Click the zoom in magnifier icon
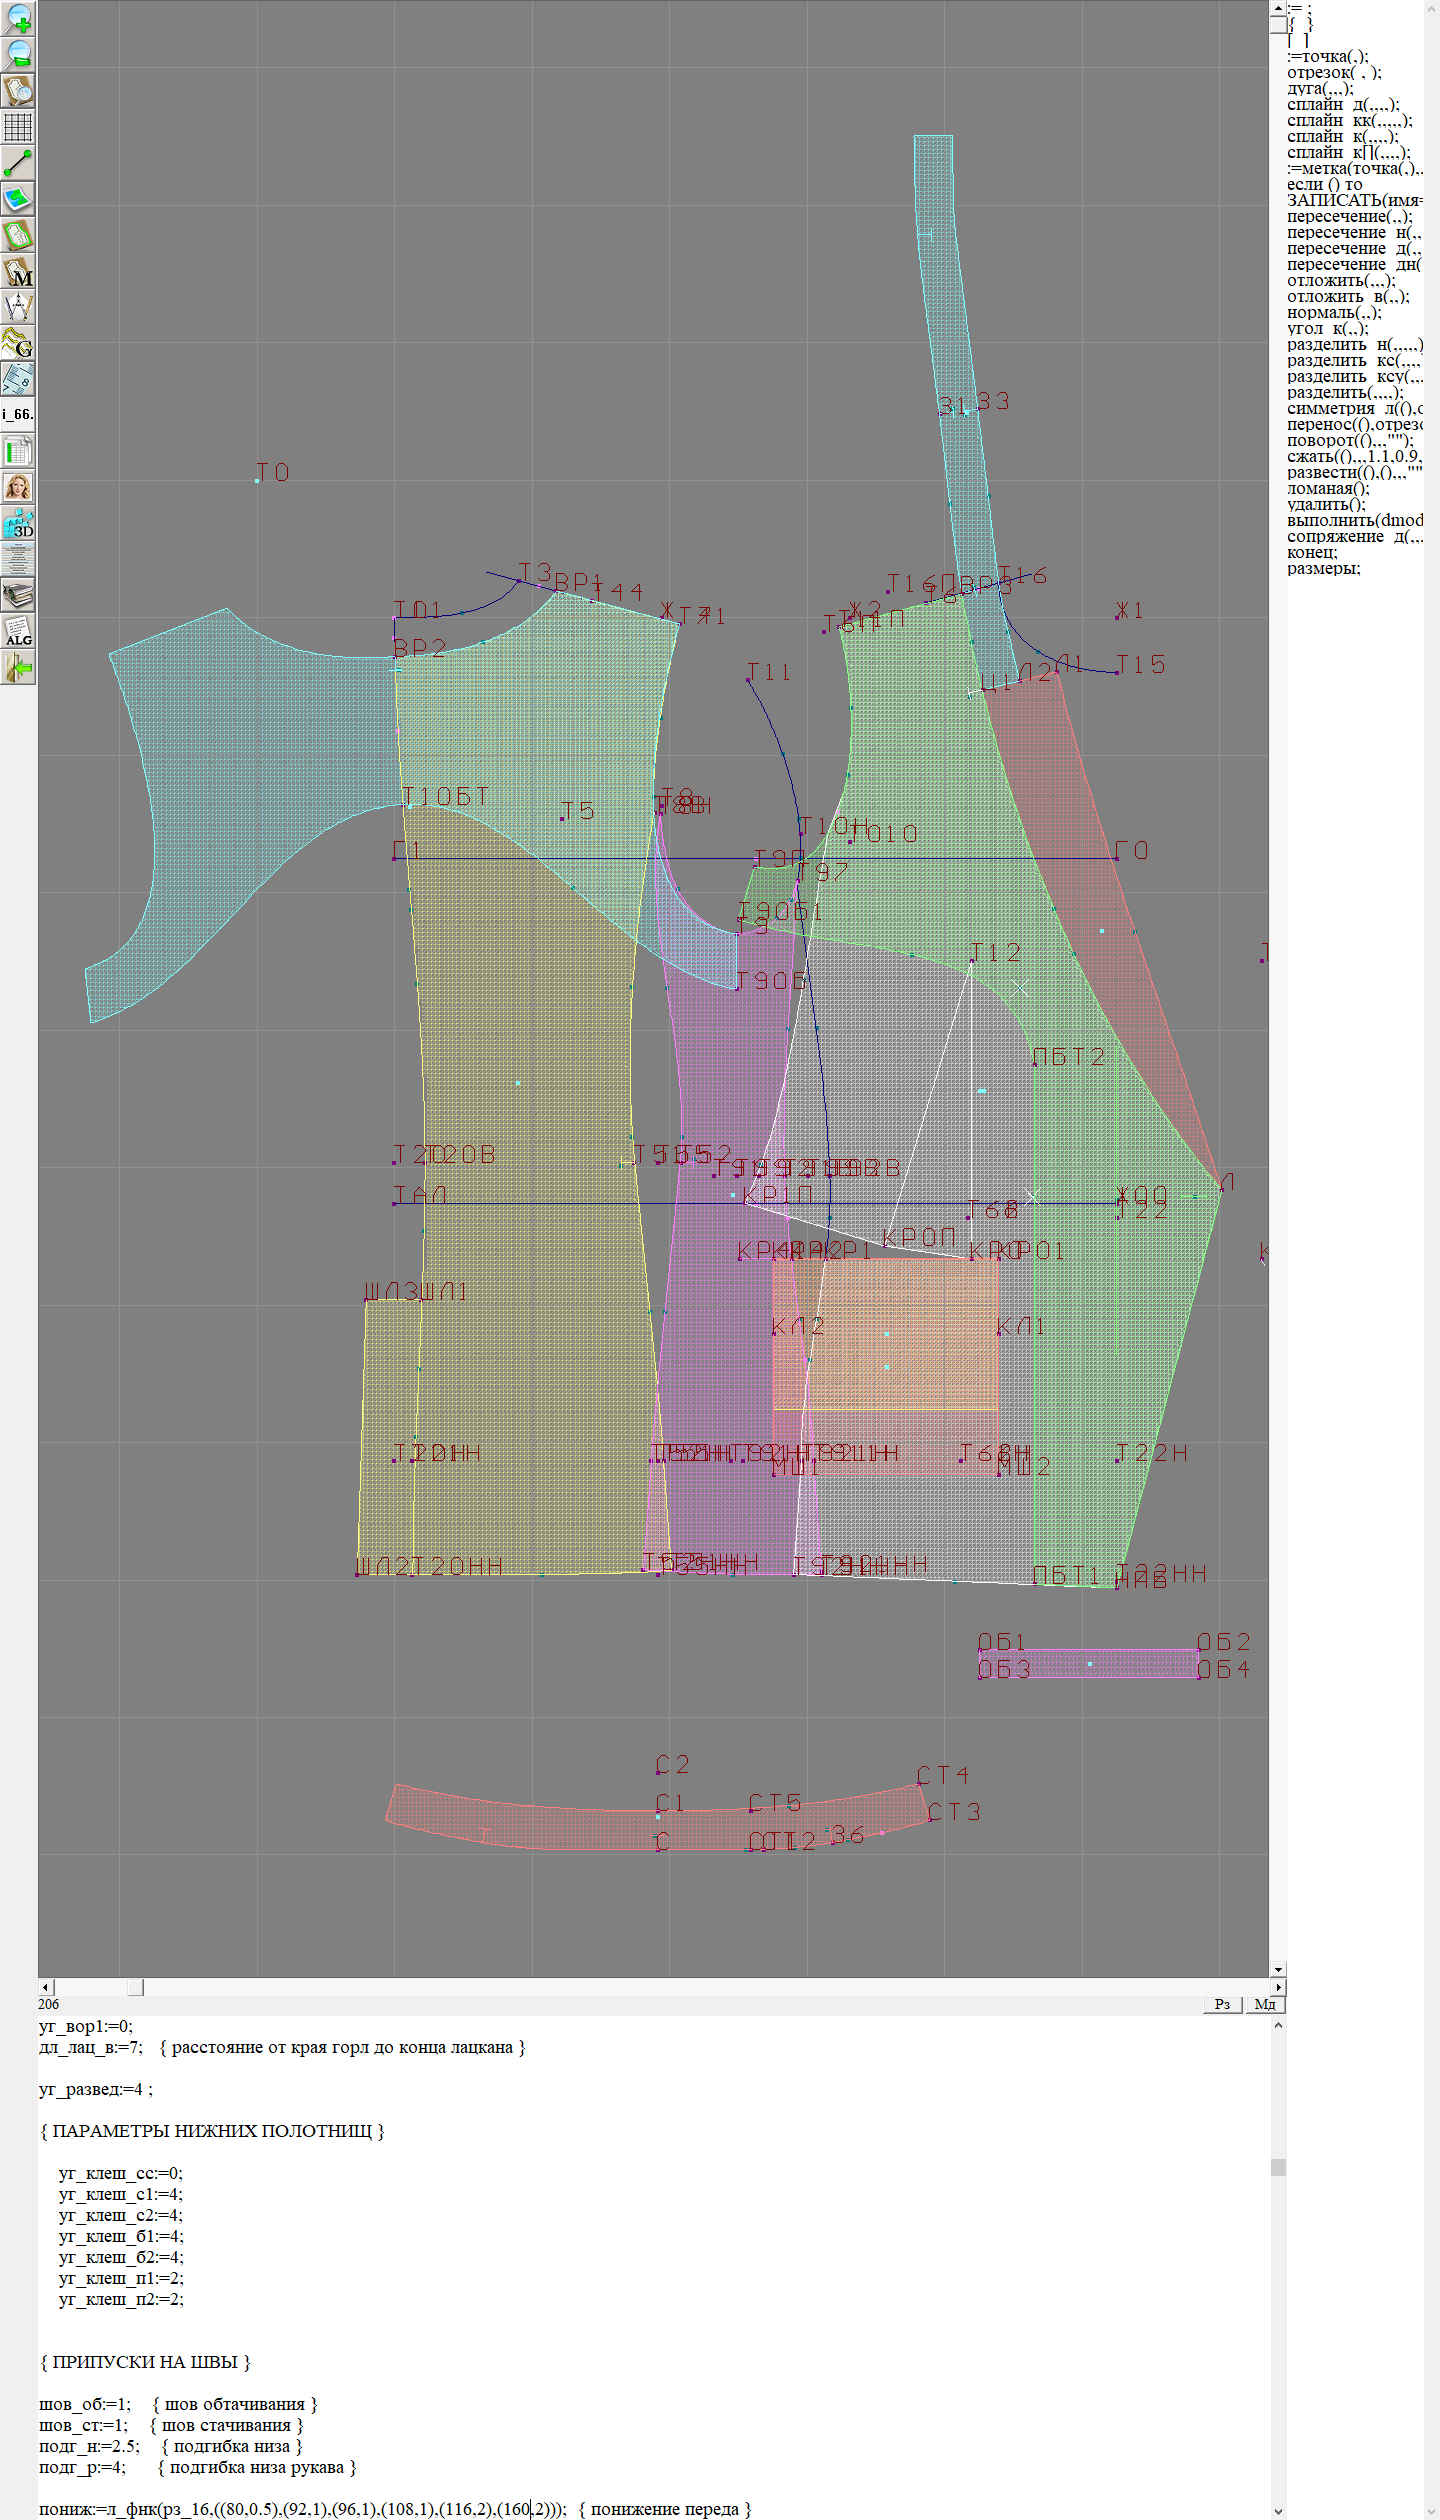 coord(18,18)
